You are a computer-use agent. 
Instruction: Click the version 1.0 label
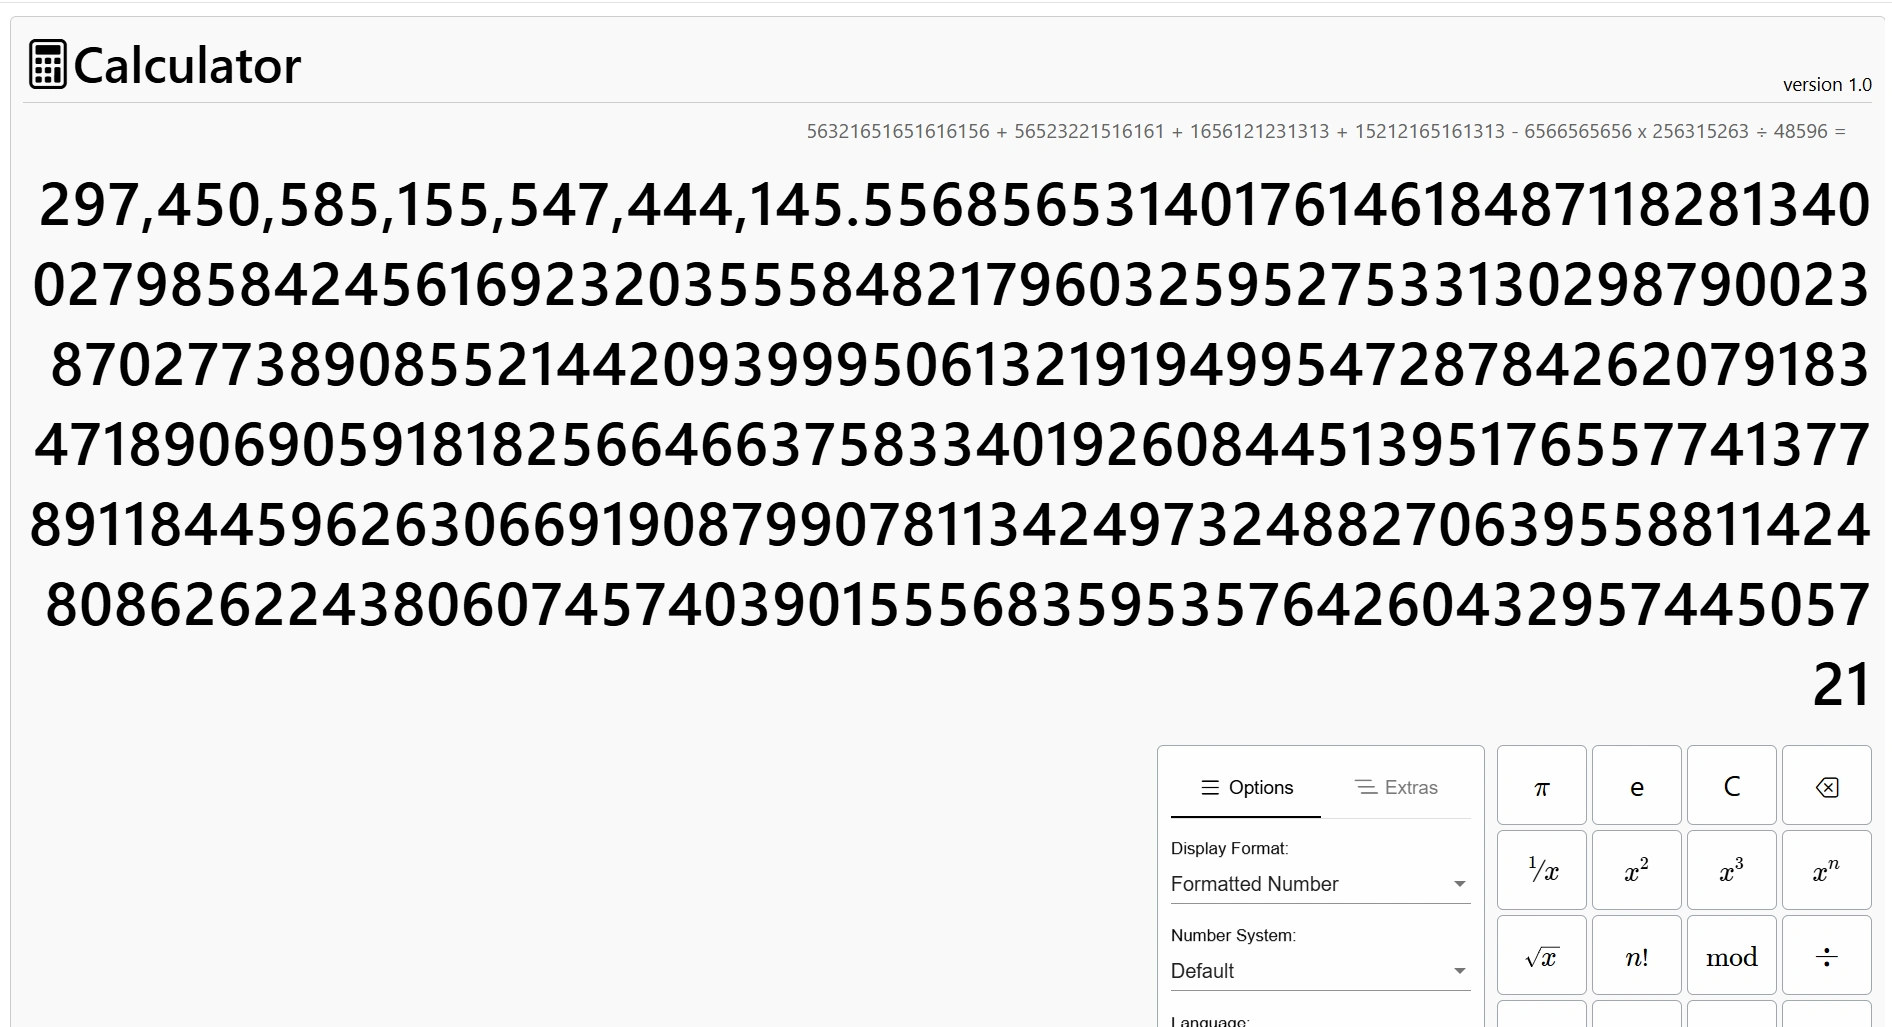point(1827,85)
